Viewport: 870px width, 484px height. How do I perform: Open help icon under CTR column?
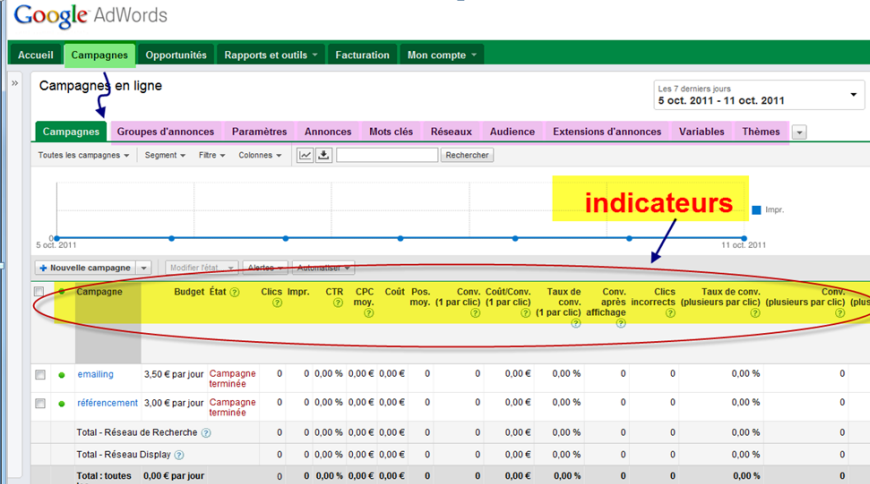coord(338,302)
